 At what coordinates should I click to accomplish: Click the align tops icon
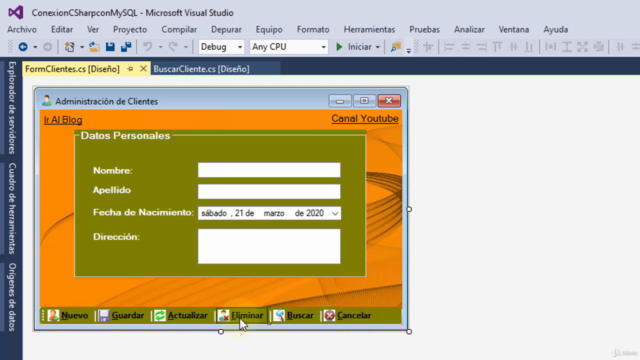pyautogui.click(x=497, y=47)
